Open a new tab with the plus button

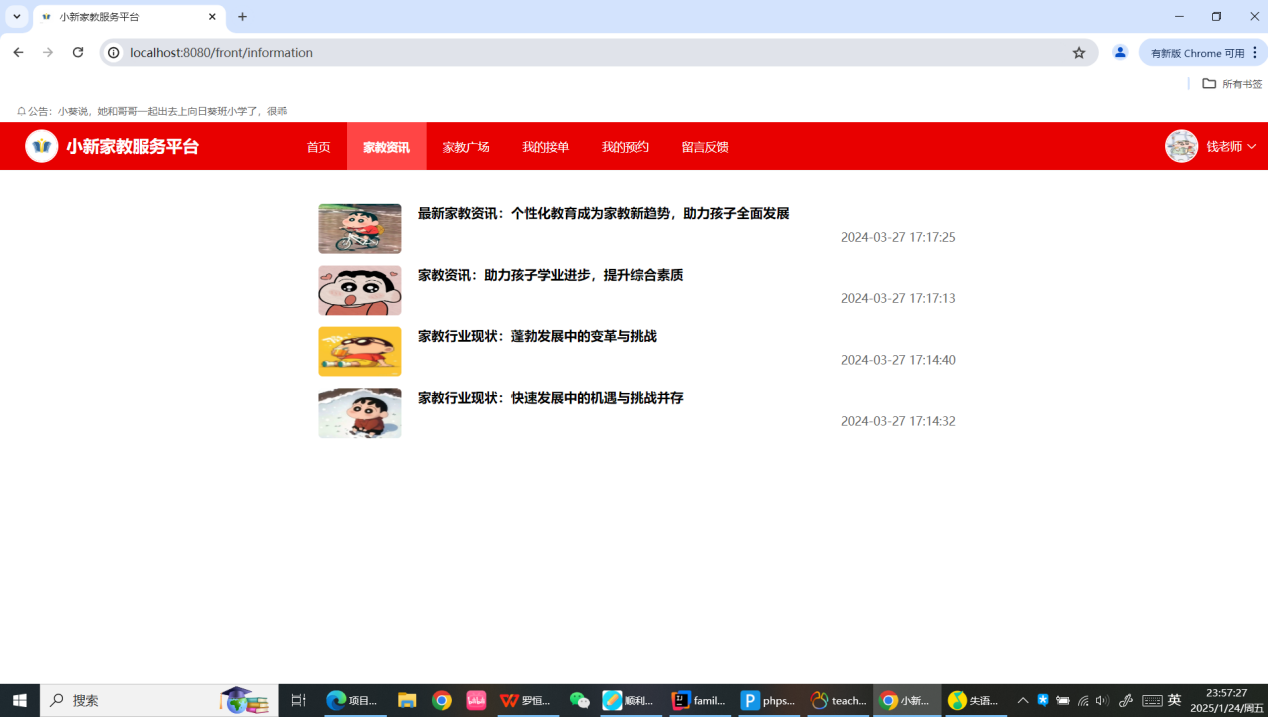242,17
